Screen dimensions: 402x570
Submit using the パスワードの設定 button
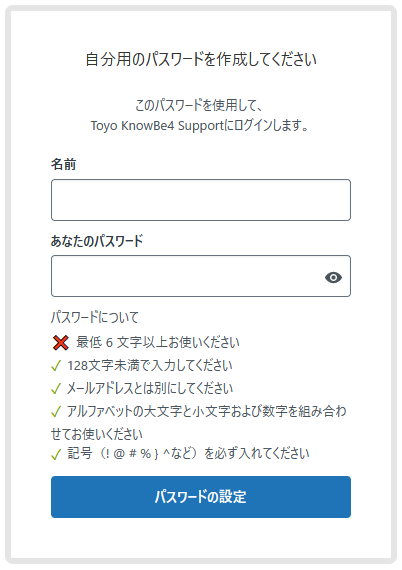tap(201, 497)
